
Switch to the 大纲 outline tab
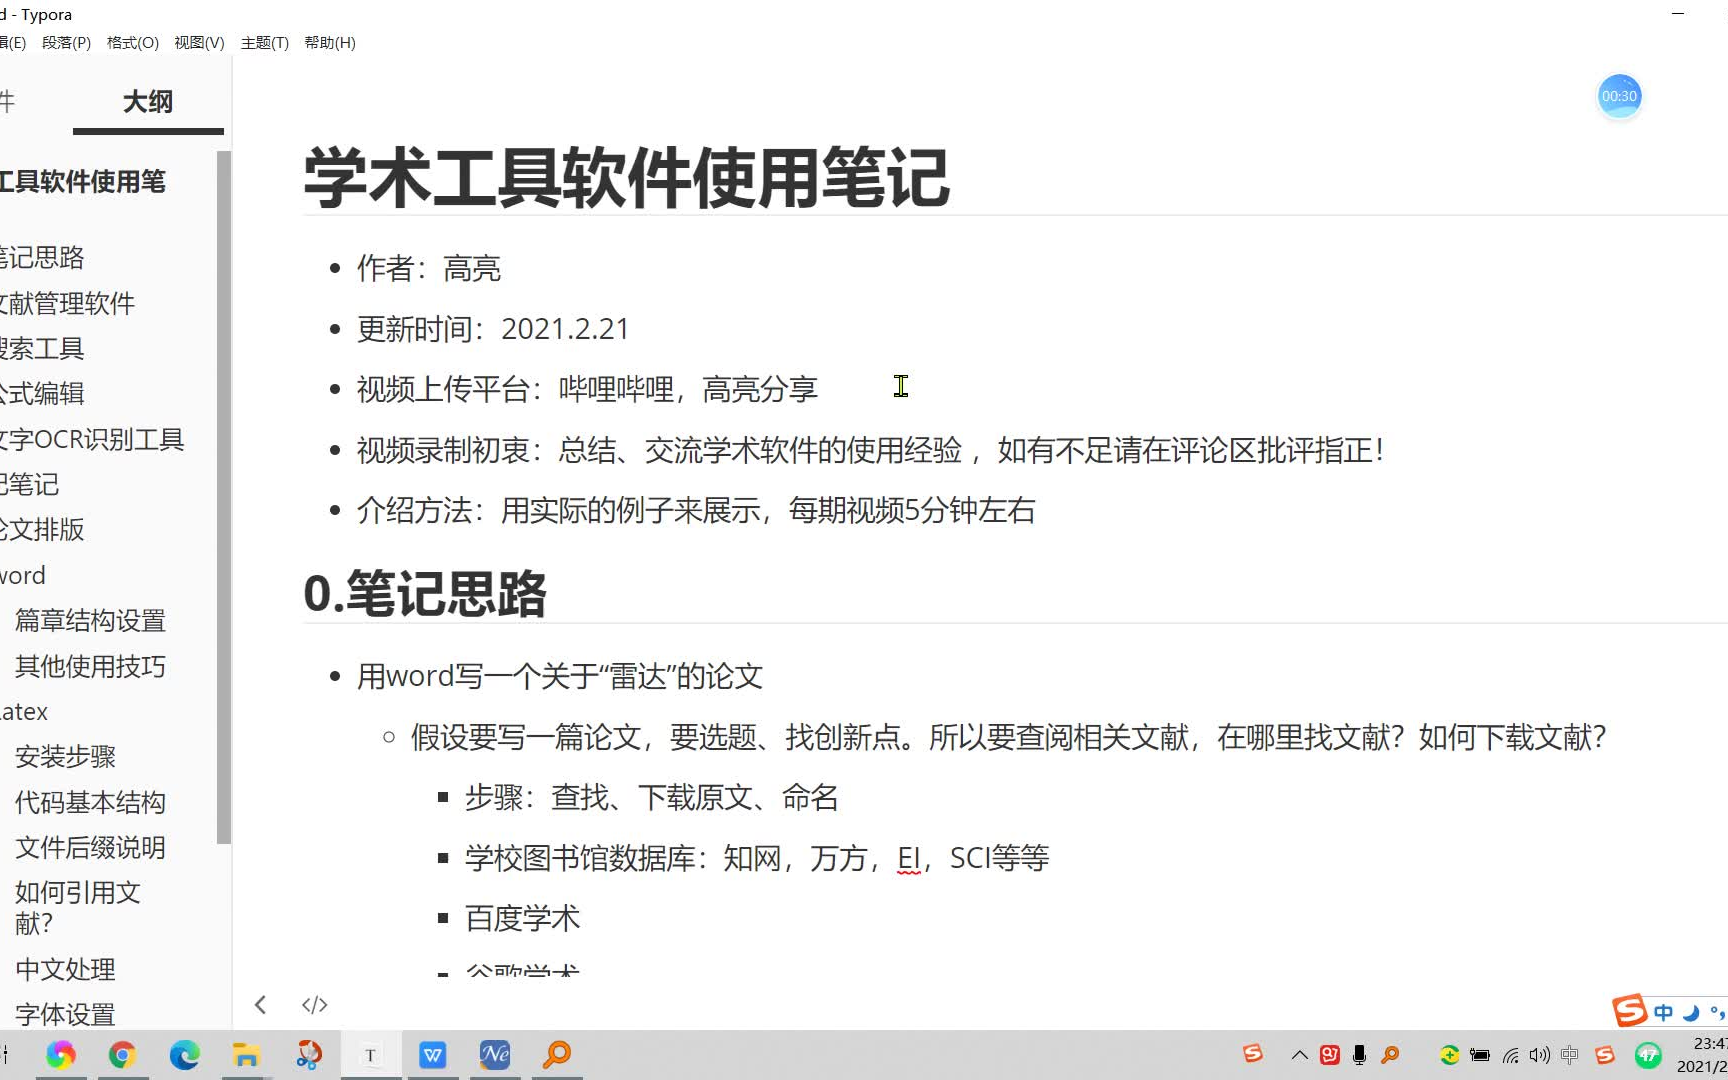[147, 101]
